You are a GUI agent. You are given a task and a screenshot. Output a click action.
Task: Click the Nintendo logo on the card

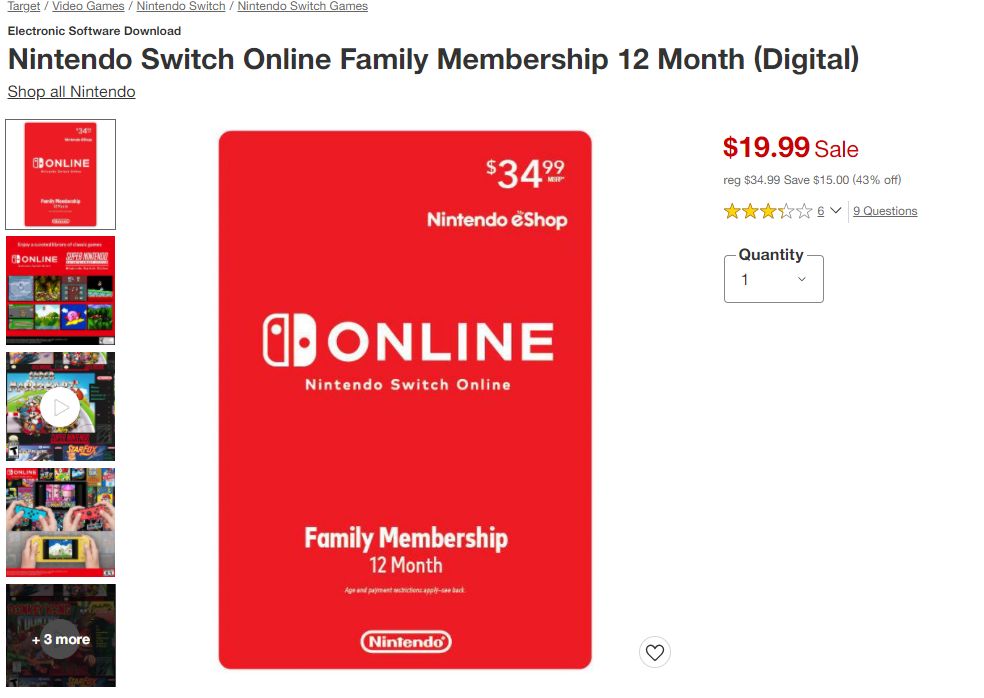406,642
